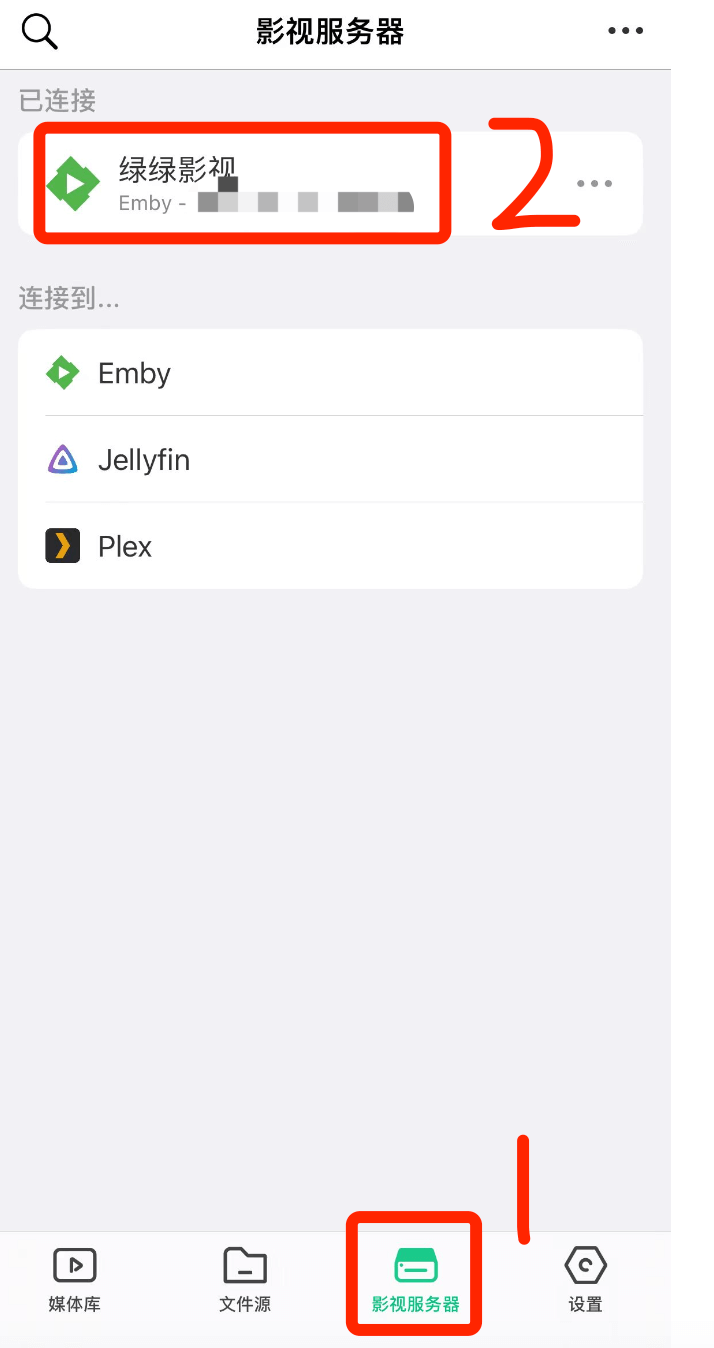Choose the Emby text under 连接到
The height and width of the screenshot is (1348, 714).
point(134,374)
